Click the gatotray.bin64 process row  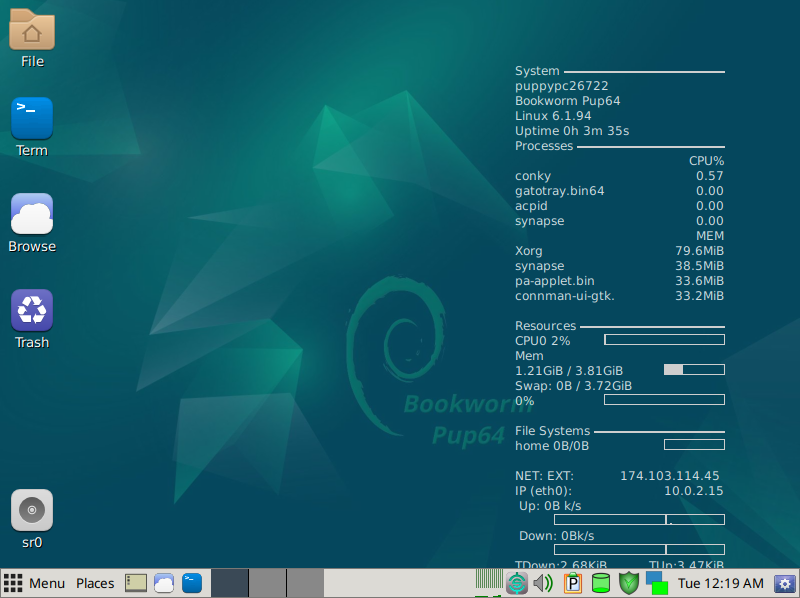click(619, 191)
